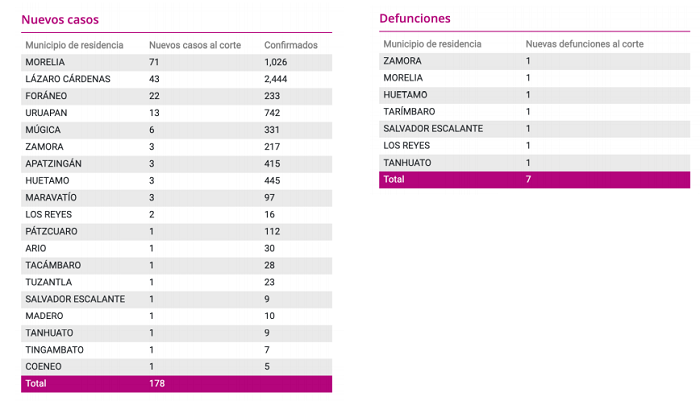The height and width of the screenshot is (401, 700).
Task: Select the LÁZARO CÁRDENAS row
Action: point(176,79)
